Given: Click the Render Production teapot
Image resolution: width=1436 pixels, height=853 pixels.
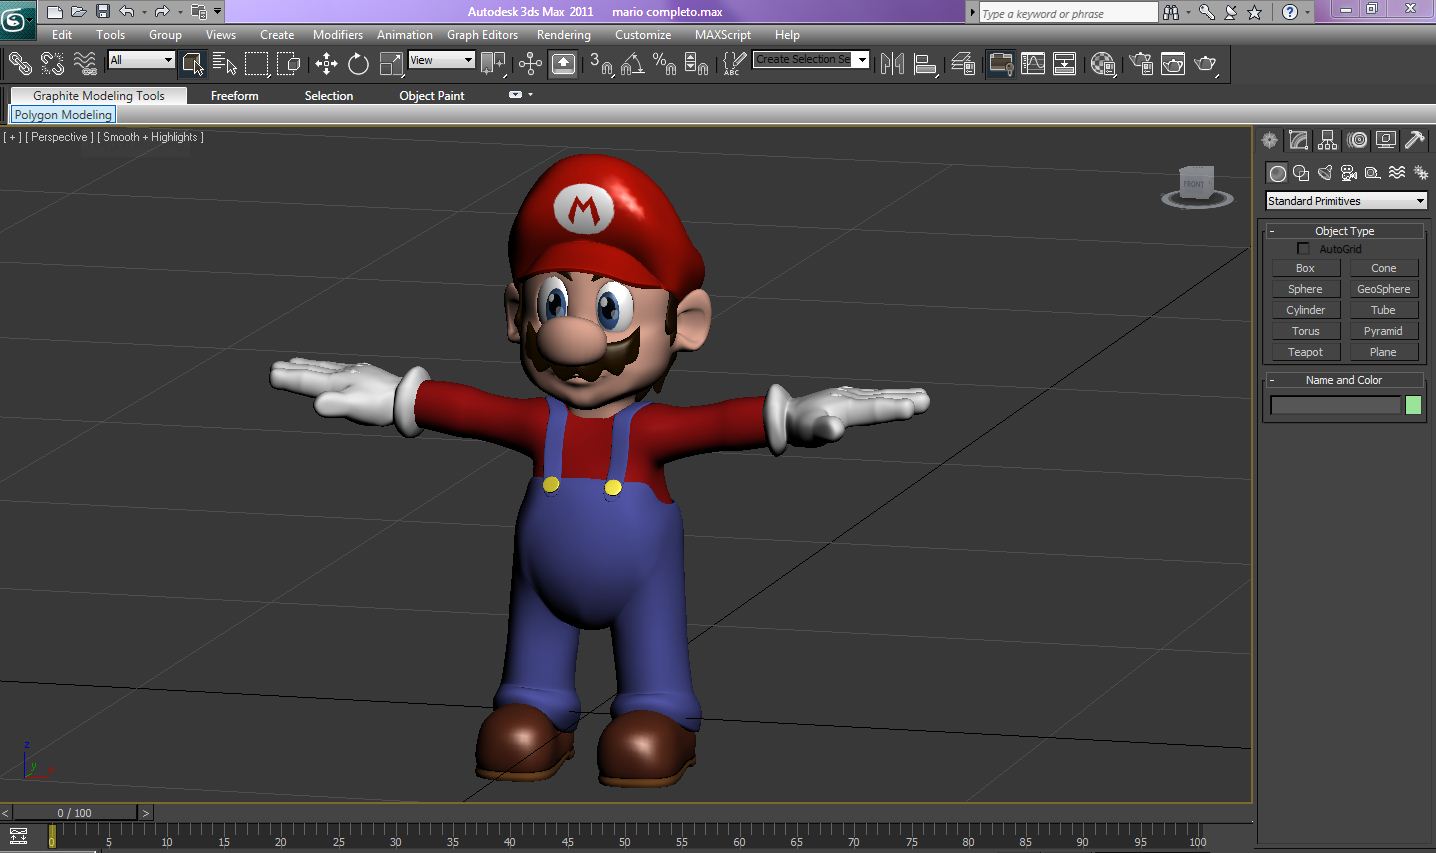Looking at the screenshot, I should coord(1206,64).
